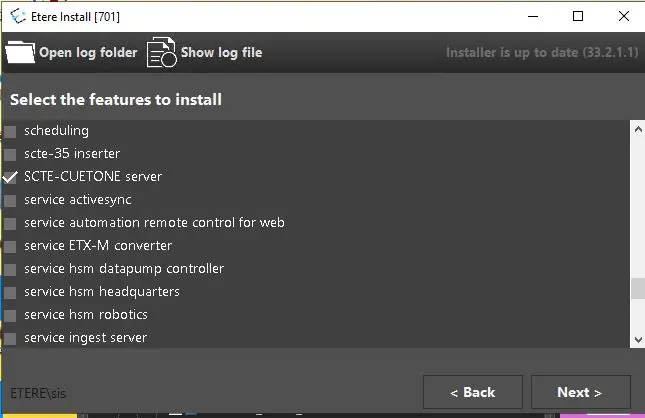The image size is (645, 418).
Task: Open log folder text label
Action: 88,52
